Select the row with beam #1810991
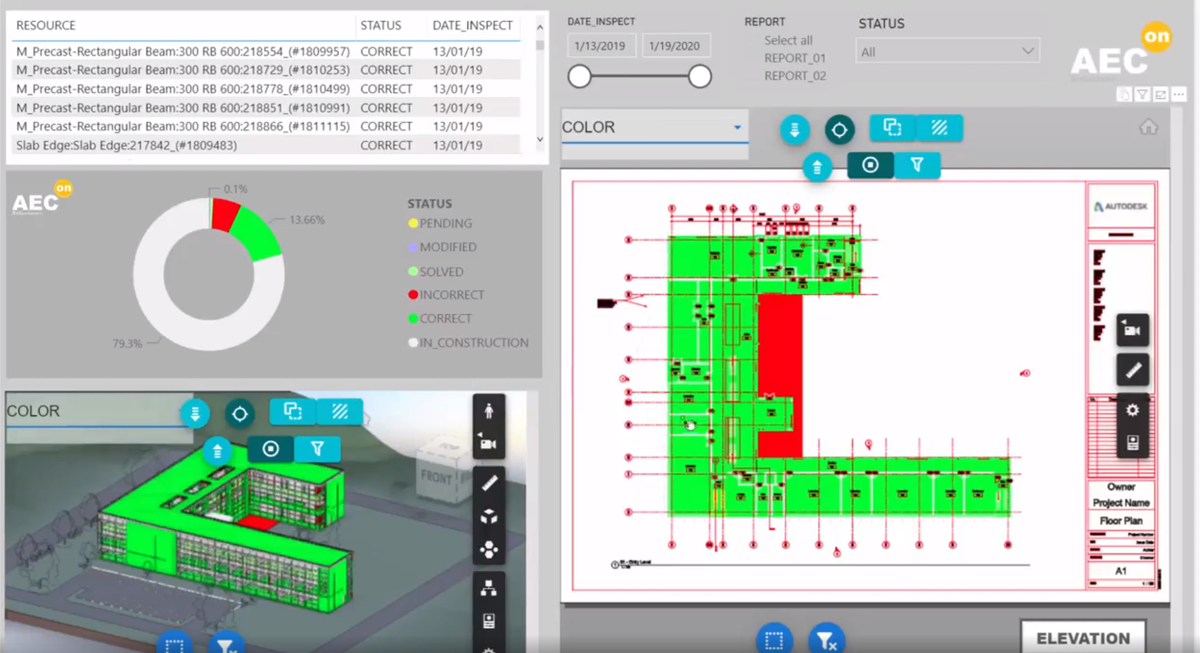This screenshot has width=1200, height=653. pyautogui.click(x=266, y=108)
